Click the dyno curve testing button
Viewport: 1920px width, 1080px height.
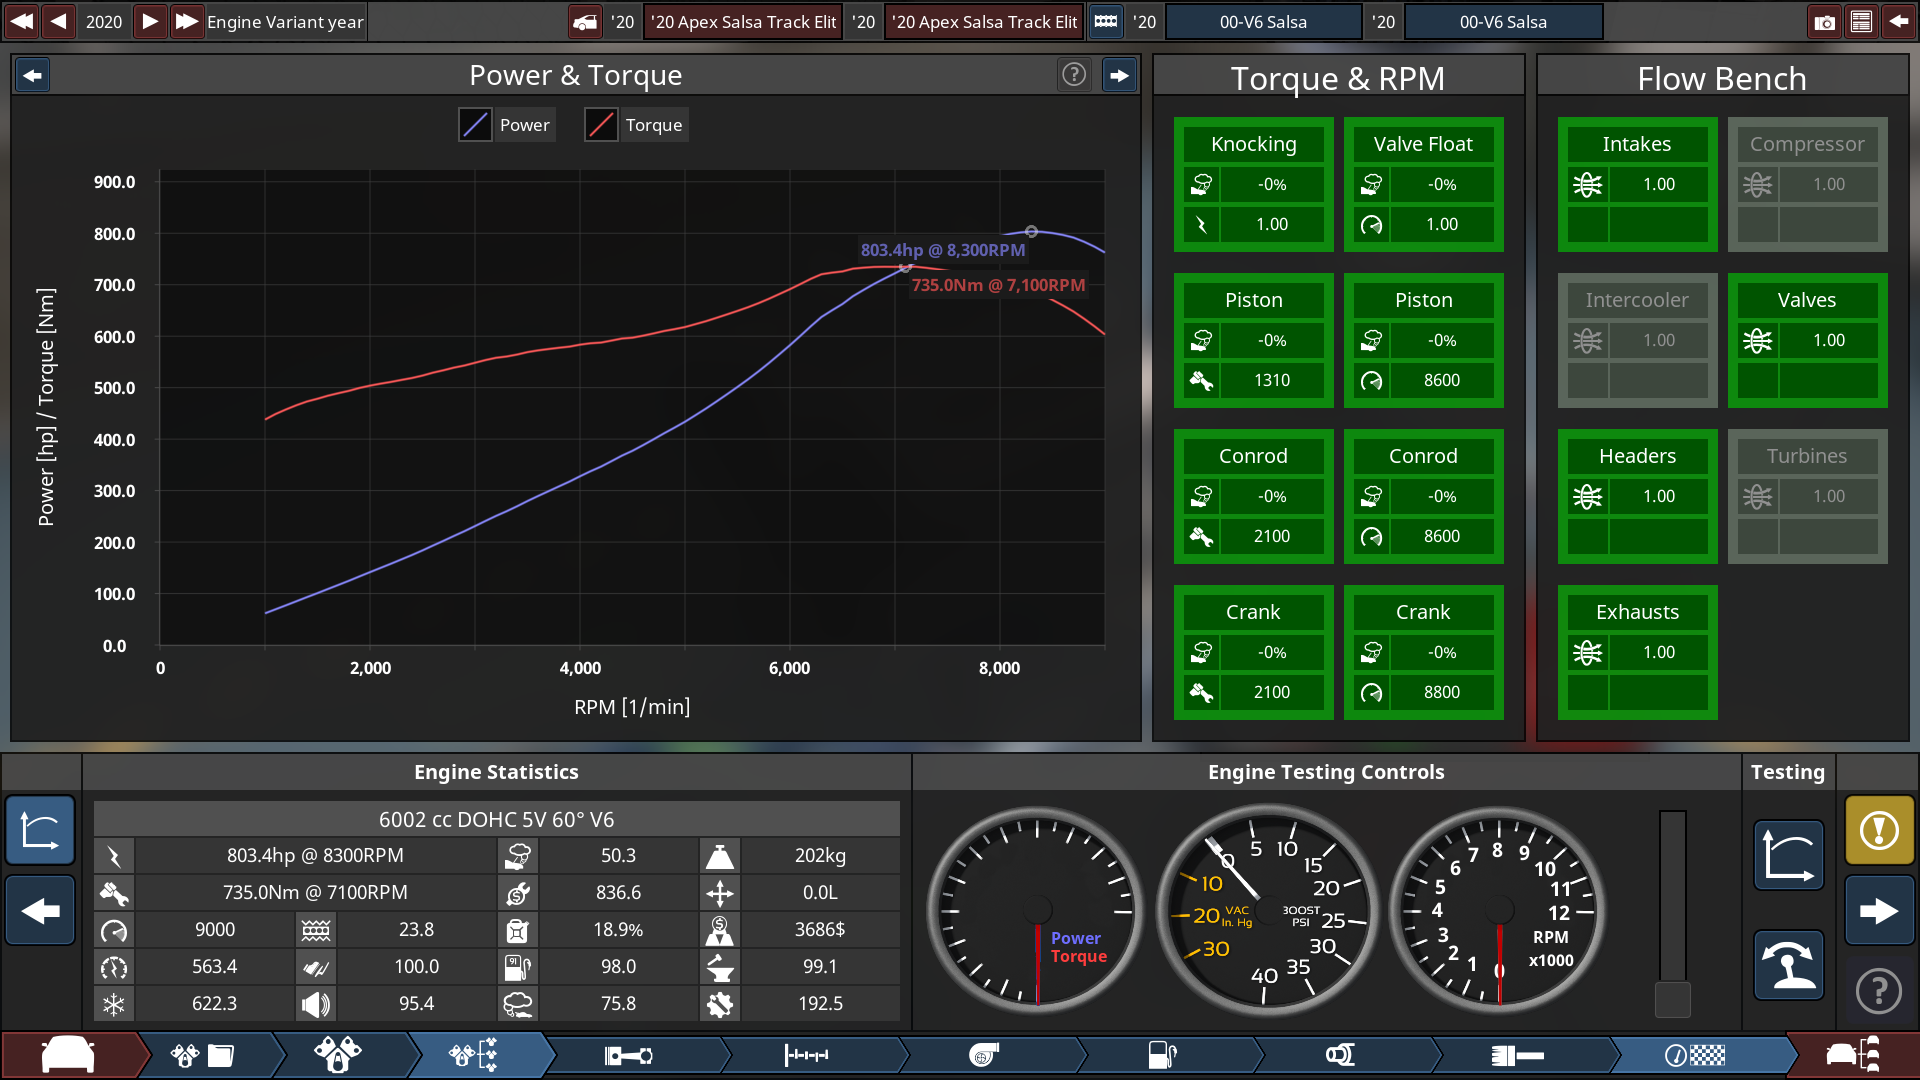(x=1788, y=855)
